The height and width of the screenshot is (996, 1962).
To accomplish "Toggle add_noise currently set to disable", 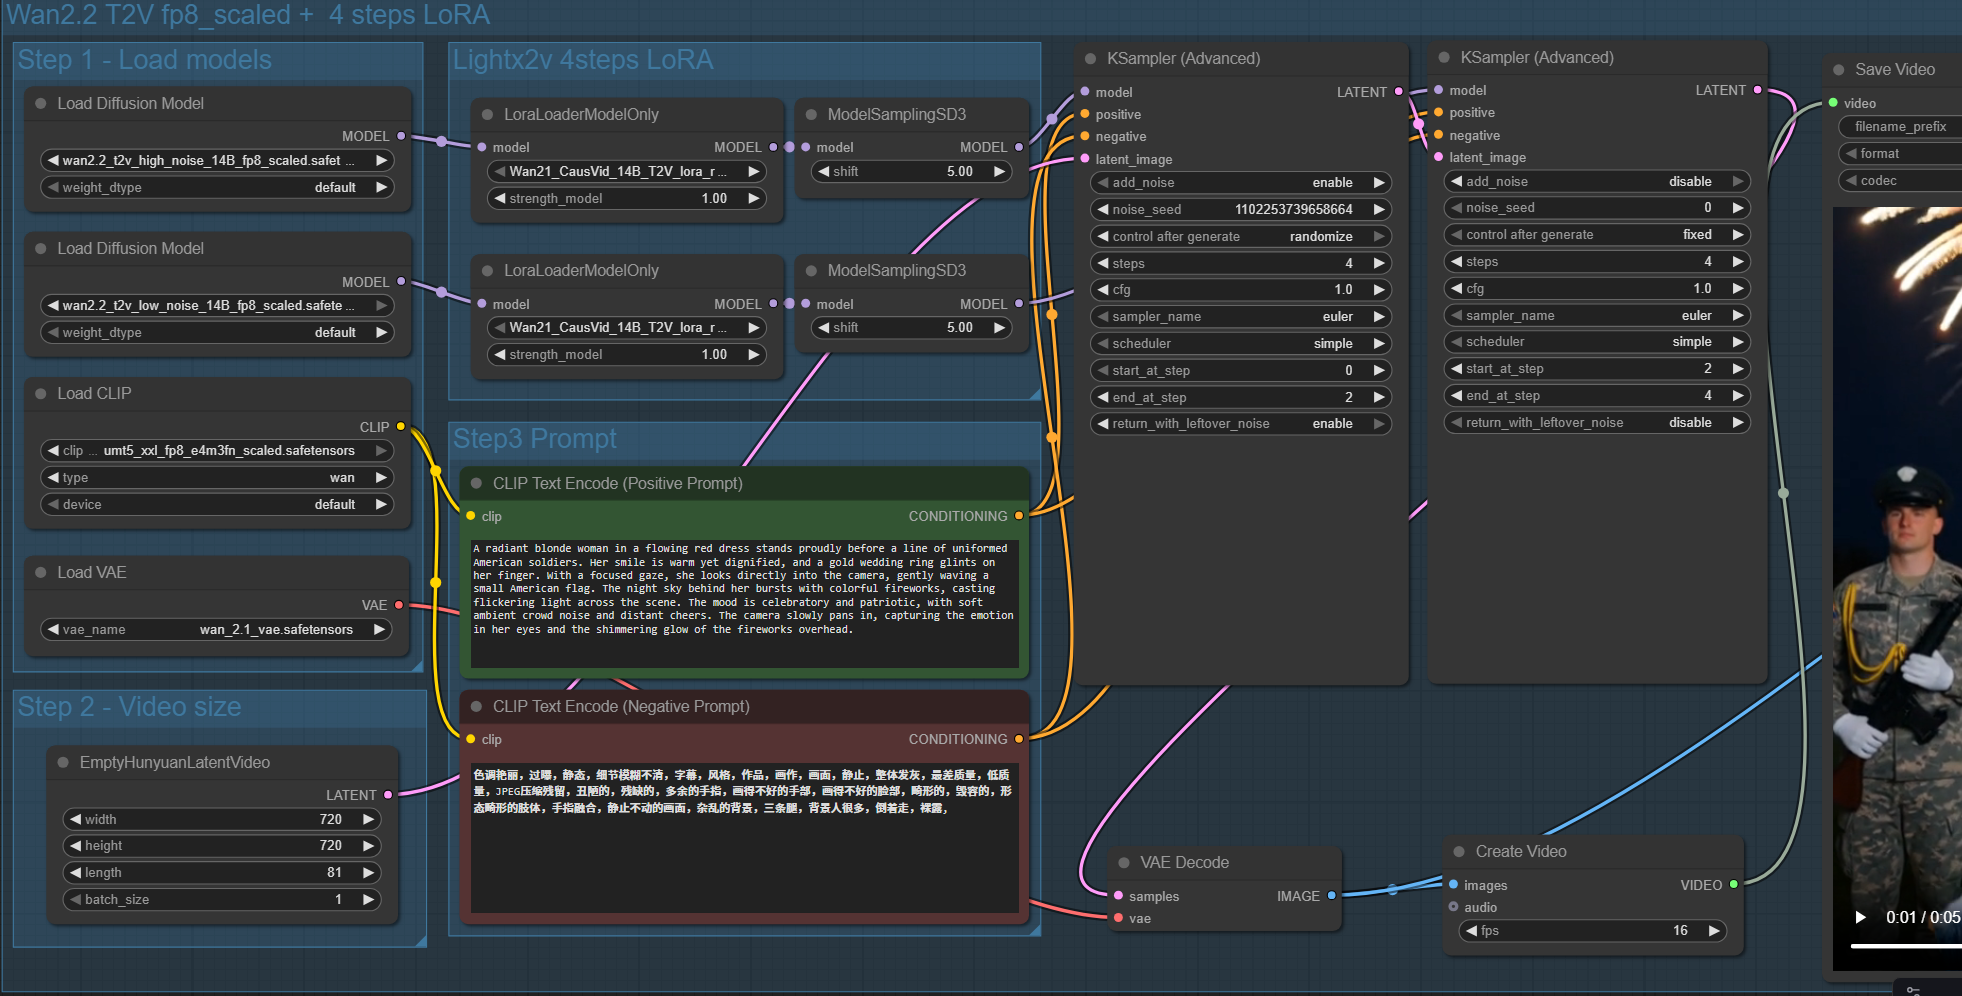I will (x=1596, y=182).
